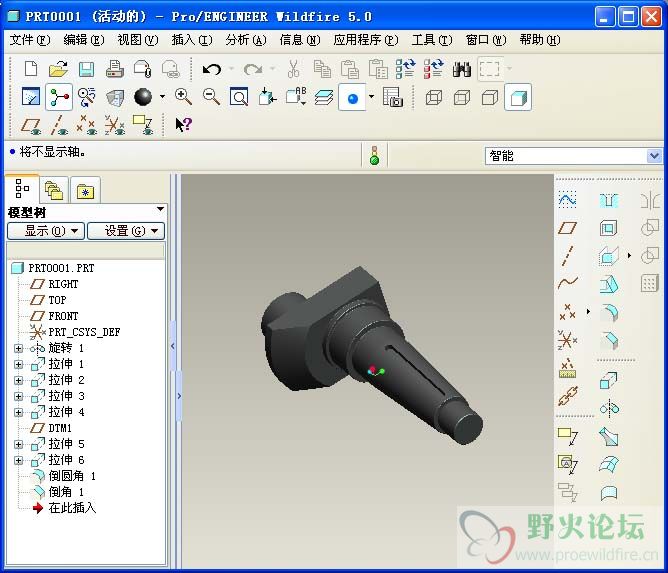Open the context help arrow icon
668x573 pixels.
pos(184,124)
